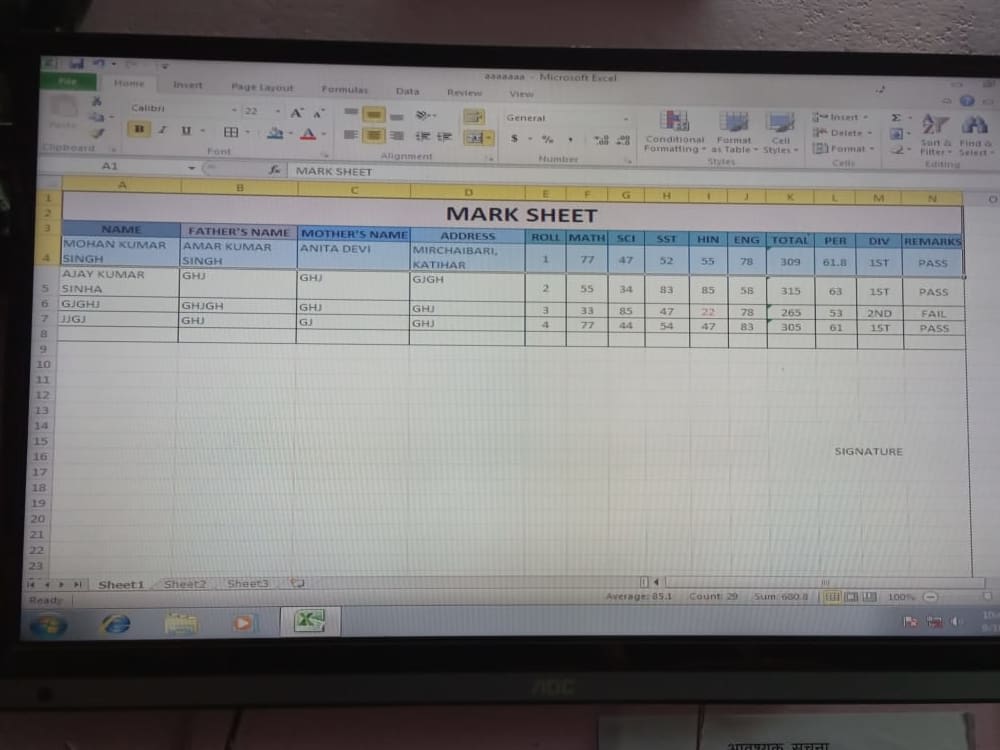Select the Sheet2 worksheet tab
Image resolution: width=1000 pixels, height=750 pixels.
185,584
